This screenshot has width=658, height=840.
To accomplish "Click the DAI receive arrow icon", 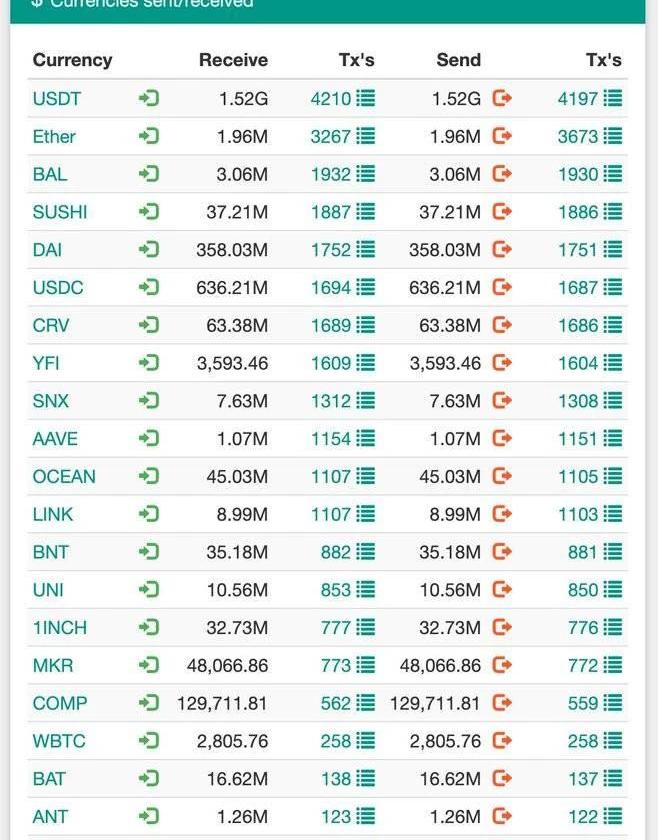I will (x=149, y=250).
